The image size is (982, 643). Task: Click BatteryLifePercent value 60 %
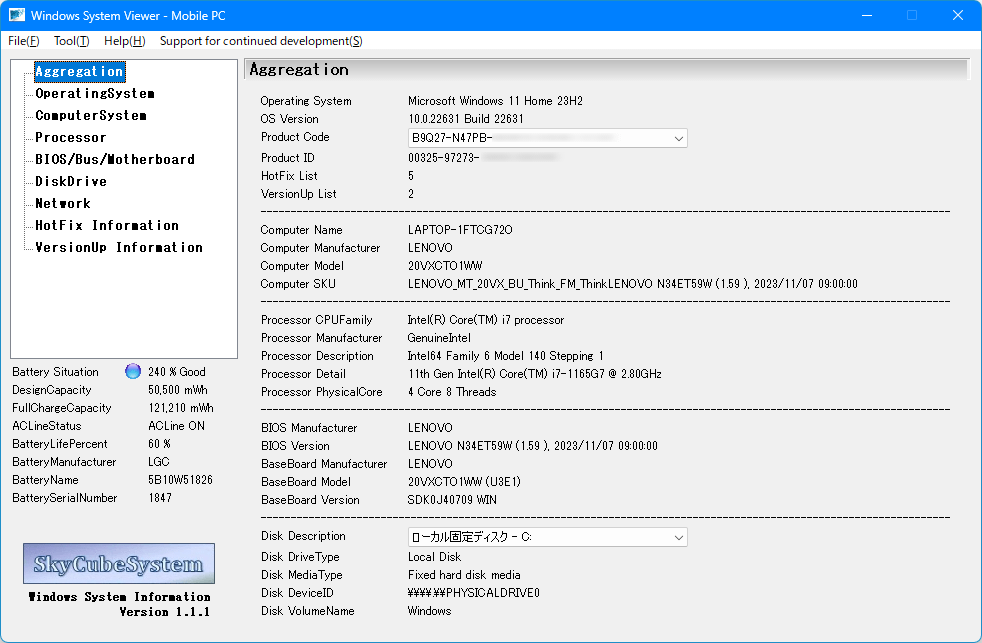[x=160, y=444]
